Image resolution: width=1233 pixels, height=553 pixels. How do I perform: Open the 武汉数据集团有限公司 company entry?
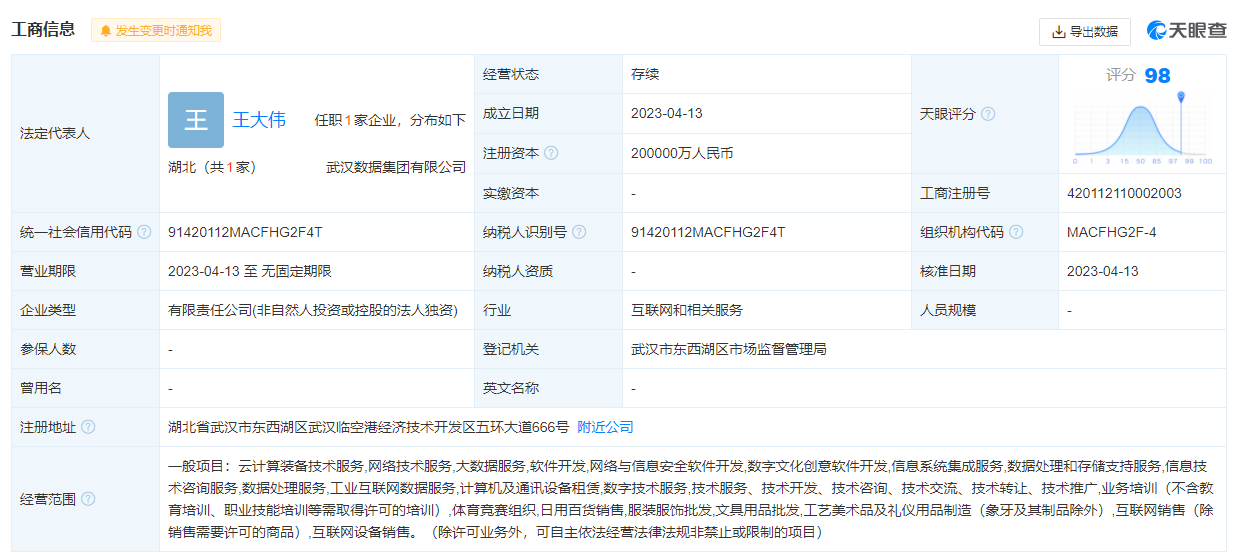coord(396,168)
